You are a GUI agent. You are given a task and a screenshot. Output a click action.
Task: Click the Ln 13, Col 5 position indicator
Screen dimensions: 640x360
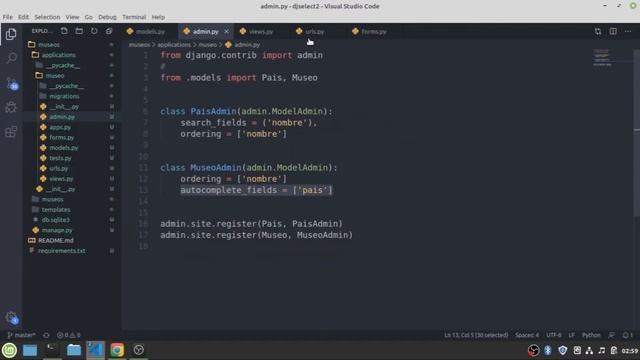pyautogui.click(x=476, y=335)
